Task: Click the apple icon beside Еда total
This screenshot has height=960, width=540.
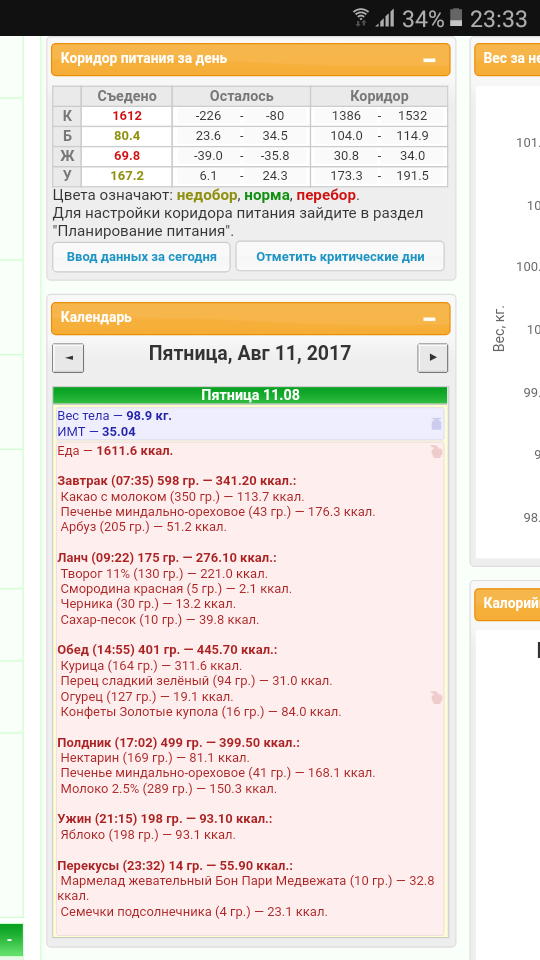Action: (x=436, y=452)
